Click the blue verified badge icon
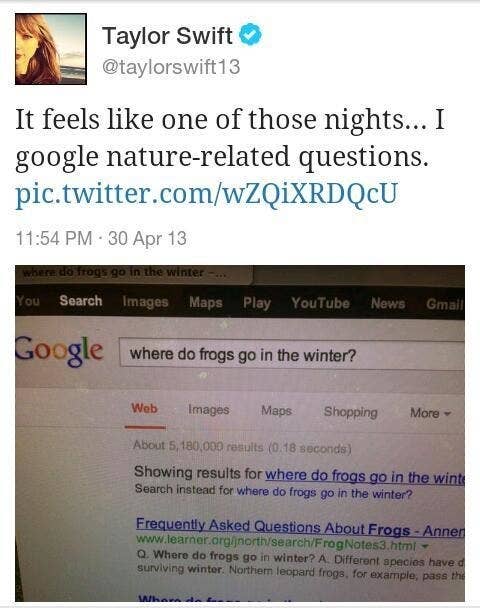The image size is (480, 613). point(250,34)
